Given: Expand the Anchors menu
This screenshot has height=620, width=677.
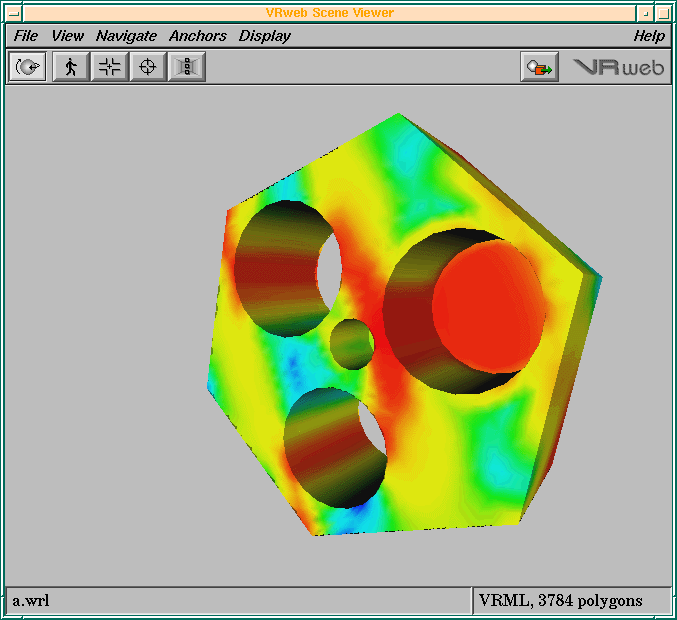Looking at the screenshot, I should click(197, 36).
